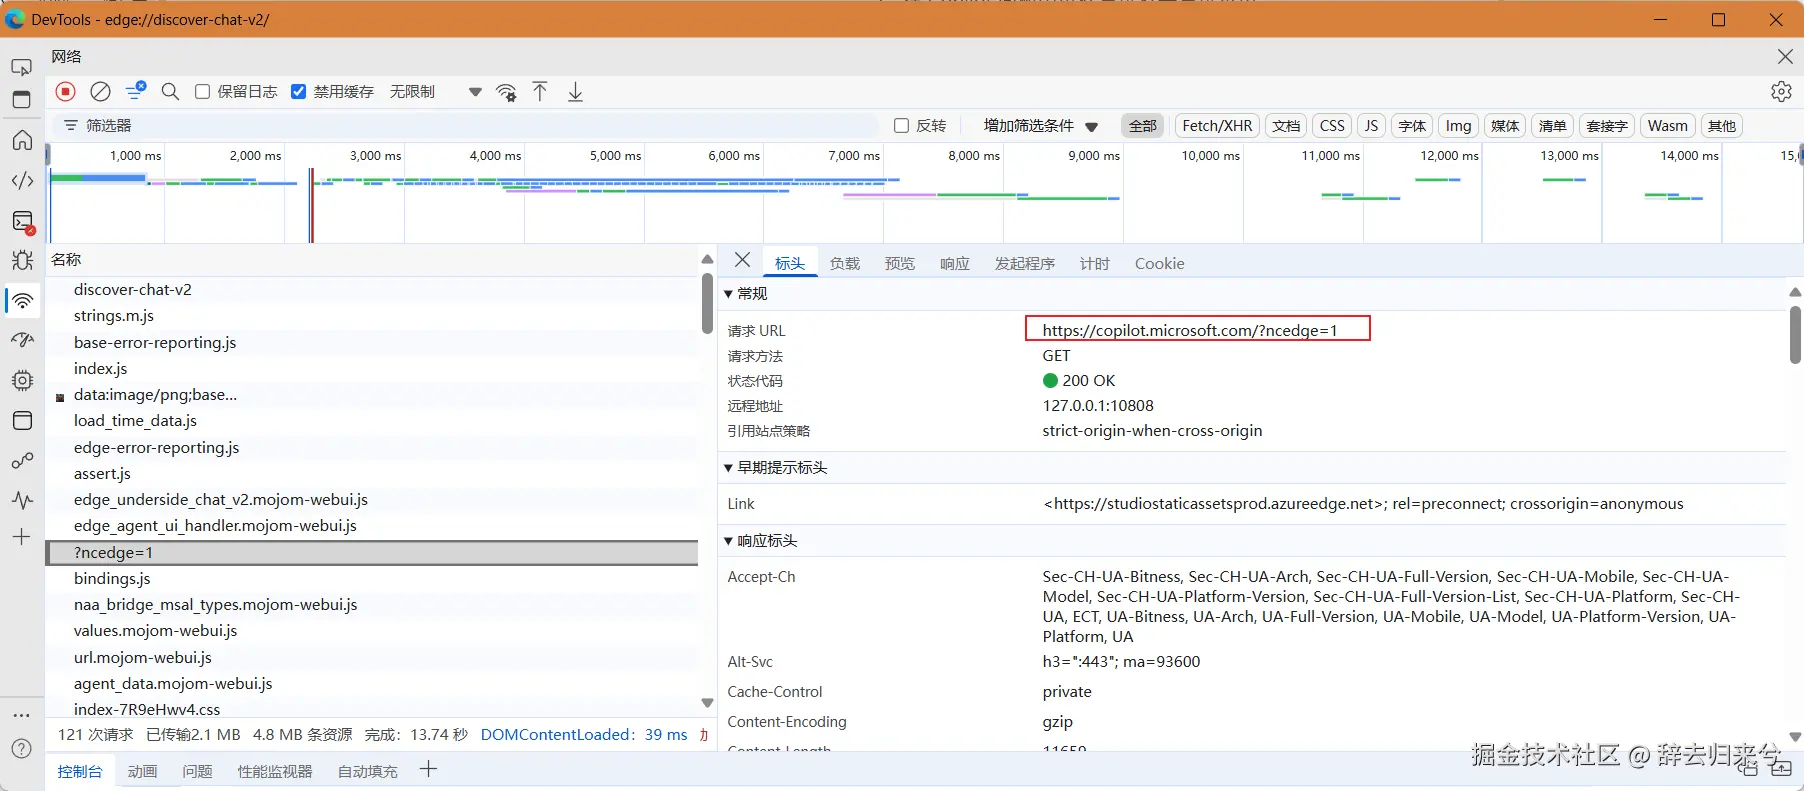Close the request details pane
This screenshot has height=791, width=1804.
point(742,260)
